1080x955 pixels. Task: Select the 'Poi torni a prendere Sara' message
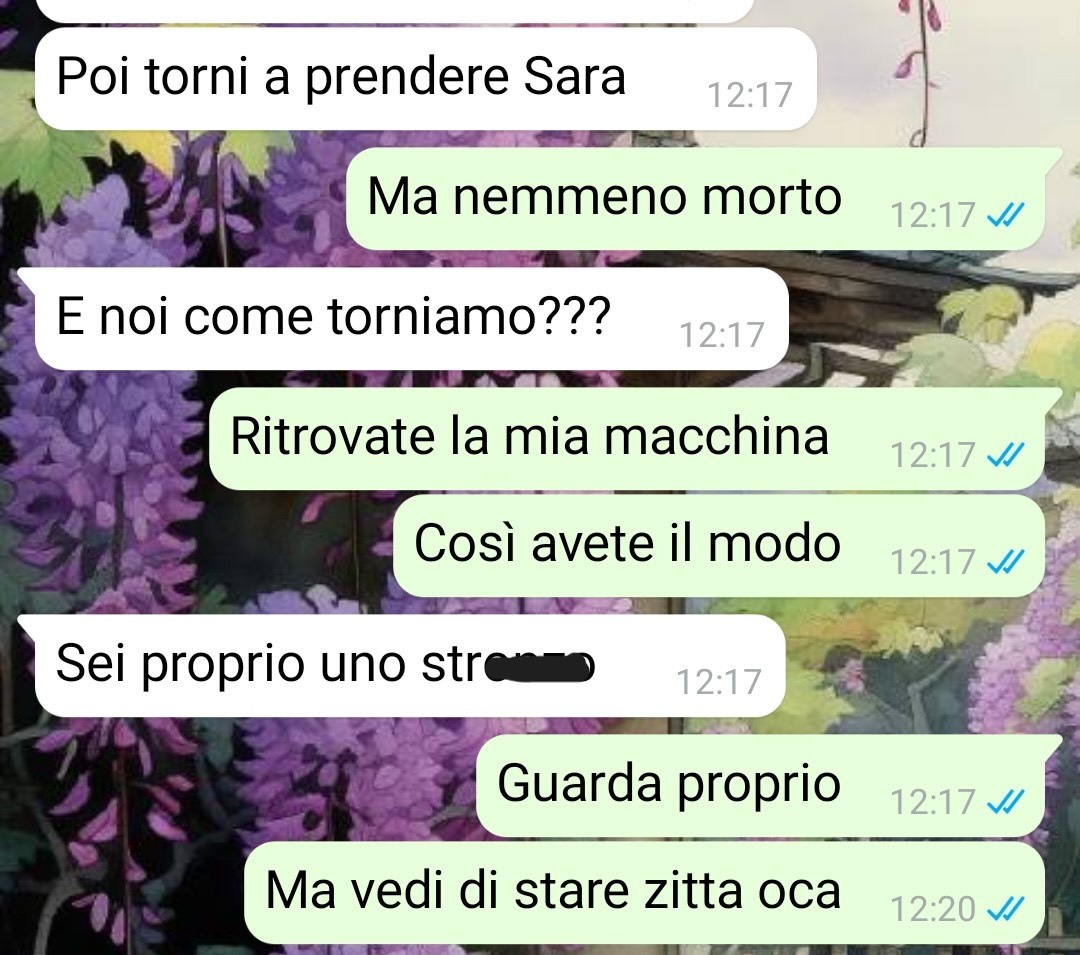[426, 78]
